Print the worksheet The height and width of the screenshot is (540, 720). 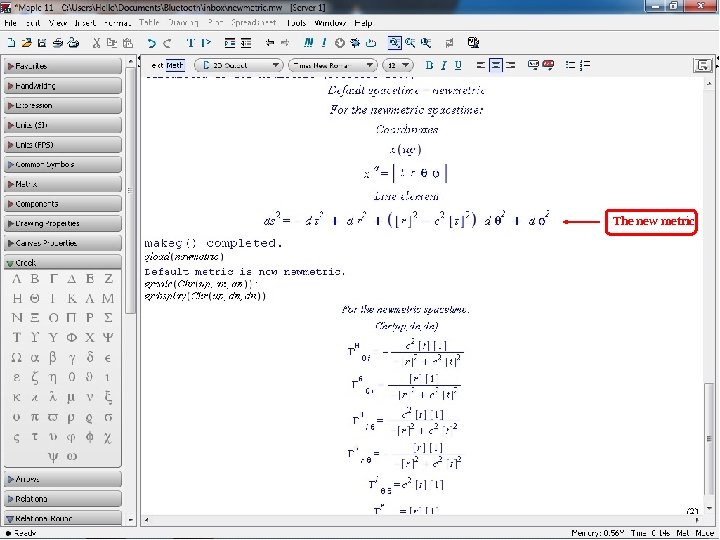tap(57, 43)
